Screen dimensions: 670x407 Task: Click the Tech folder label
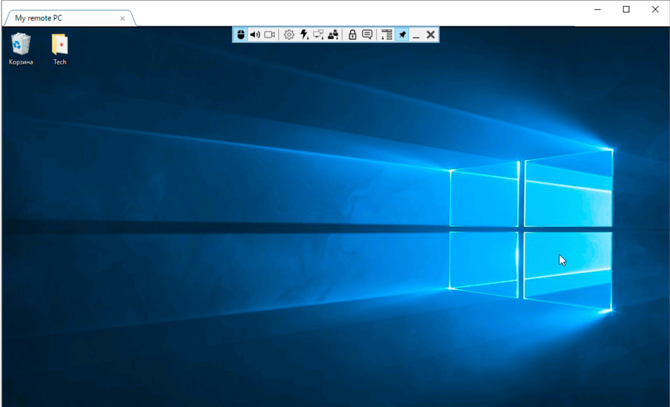tap(60, 62)
